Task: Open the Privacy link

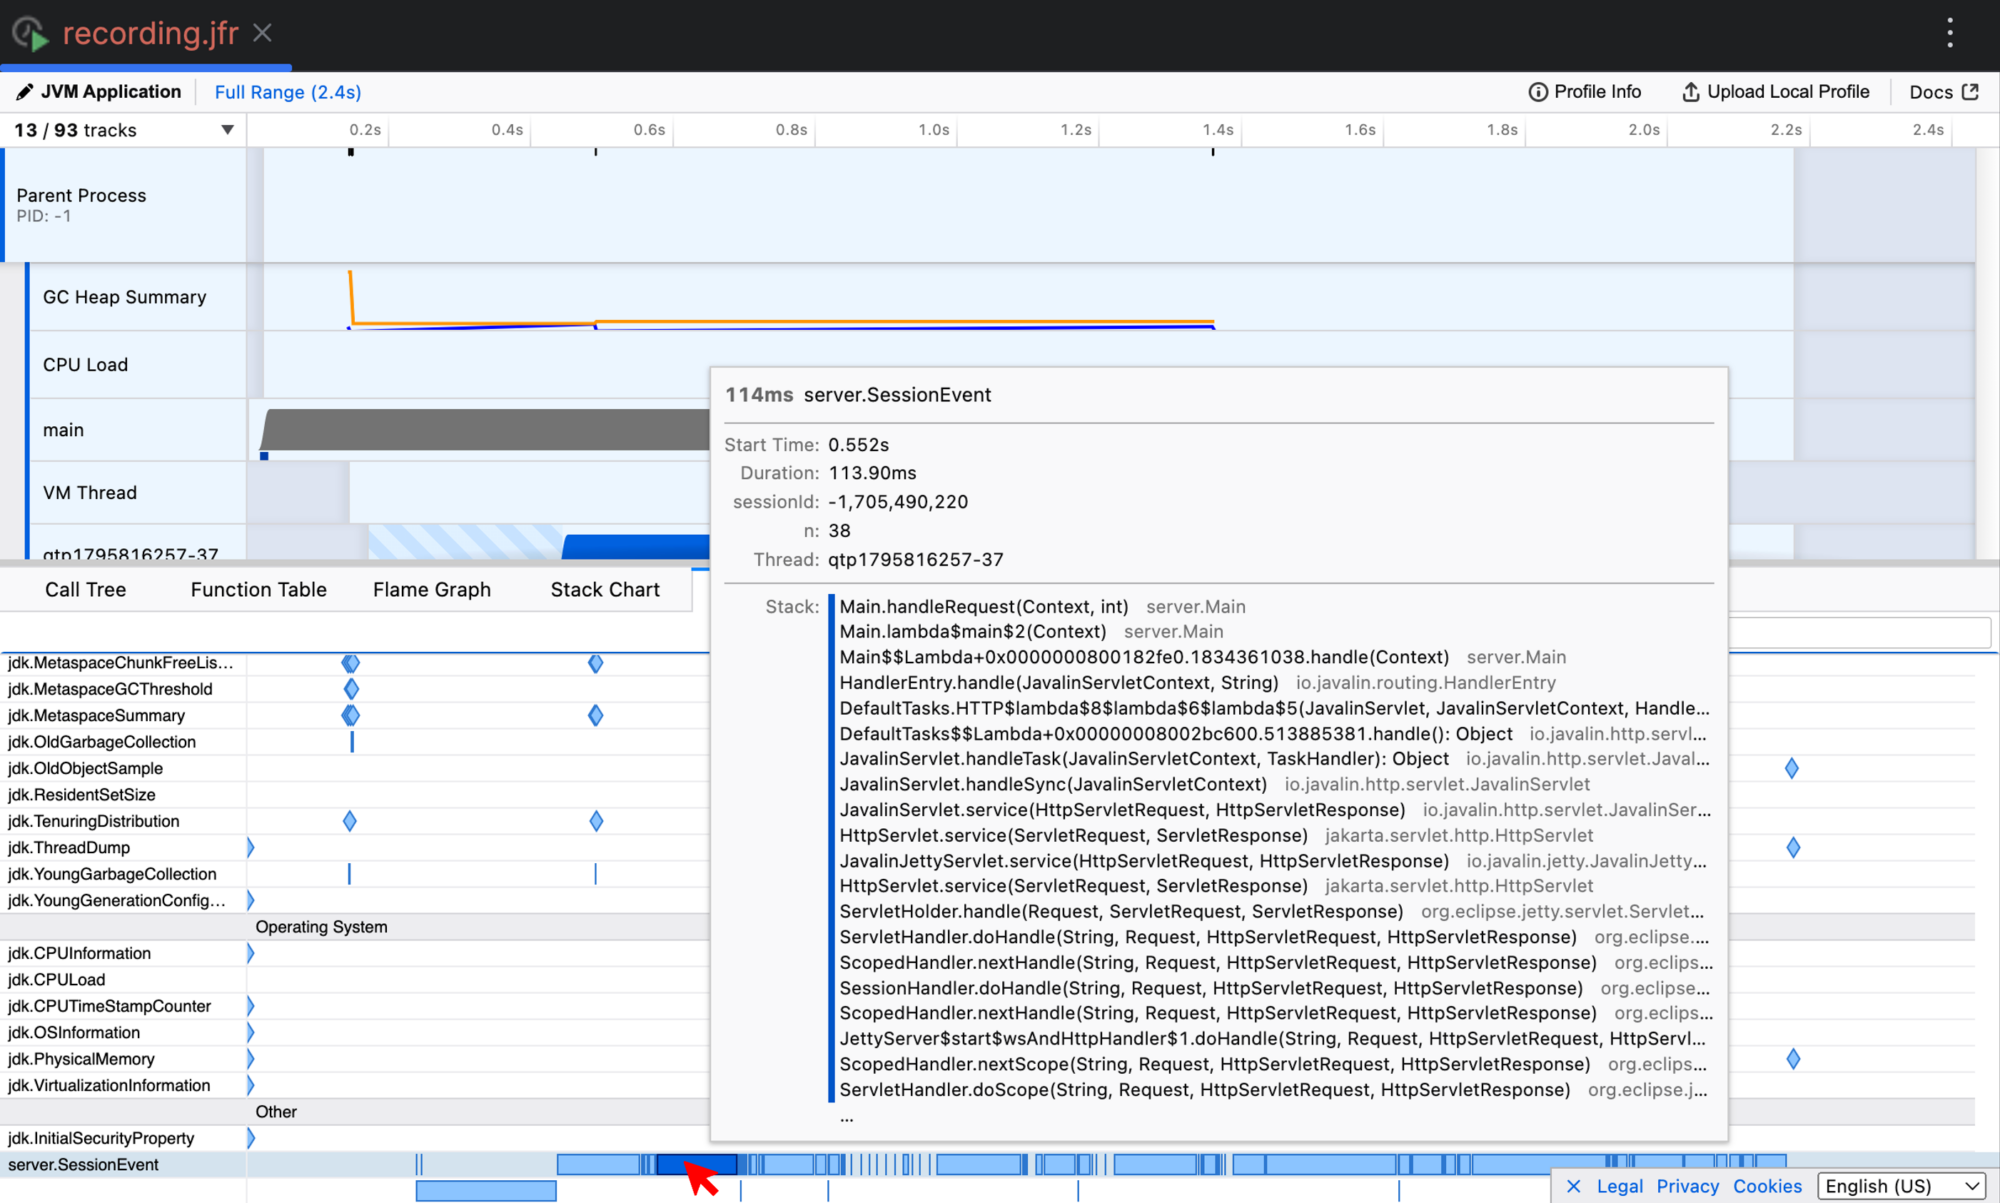Action: [x=1687, y=1186]
